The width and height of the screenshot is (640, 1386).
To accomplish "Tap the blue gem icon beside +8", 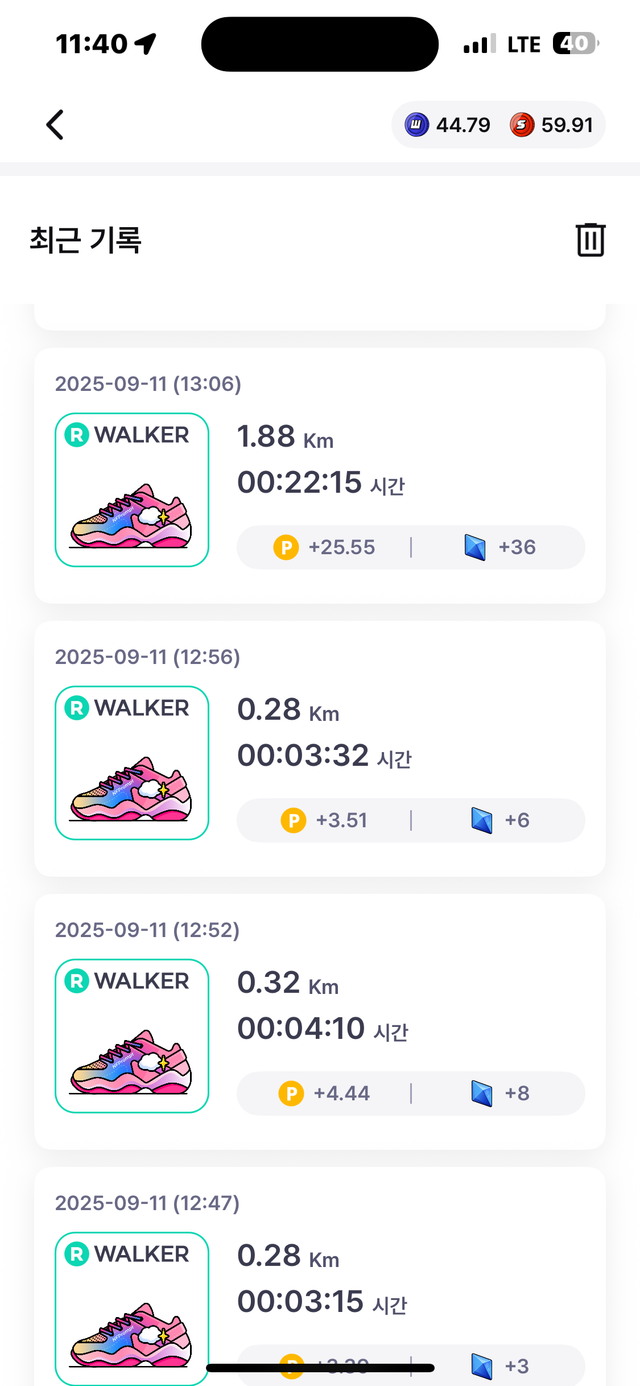I will pyautogui.click(x=483, y=1094).
